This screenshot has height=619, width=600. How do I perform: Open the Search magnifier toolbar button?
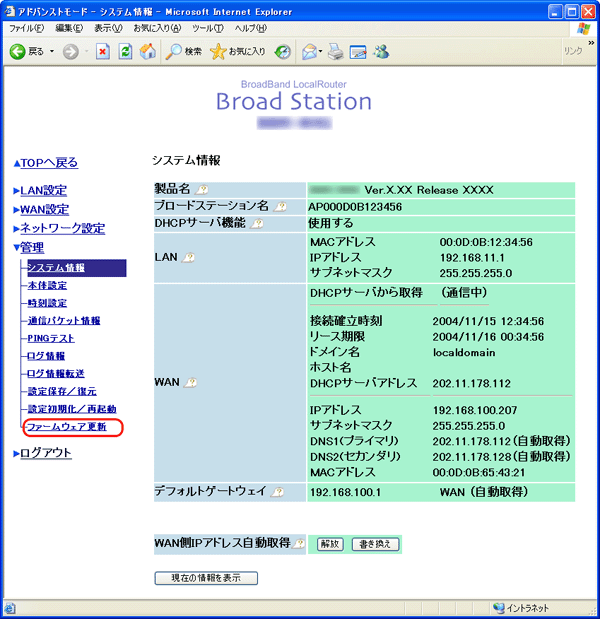tap(183, 52)
